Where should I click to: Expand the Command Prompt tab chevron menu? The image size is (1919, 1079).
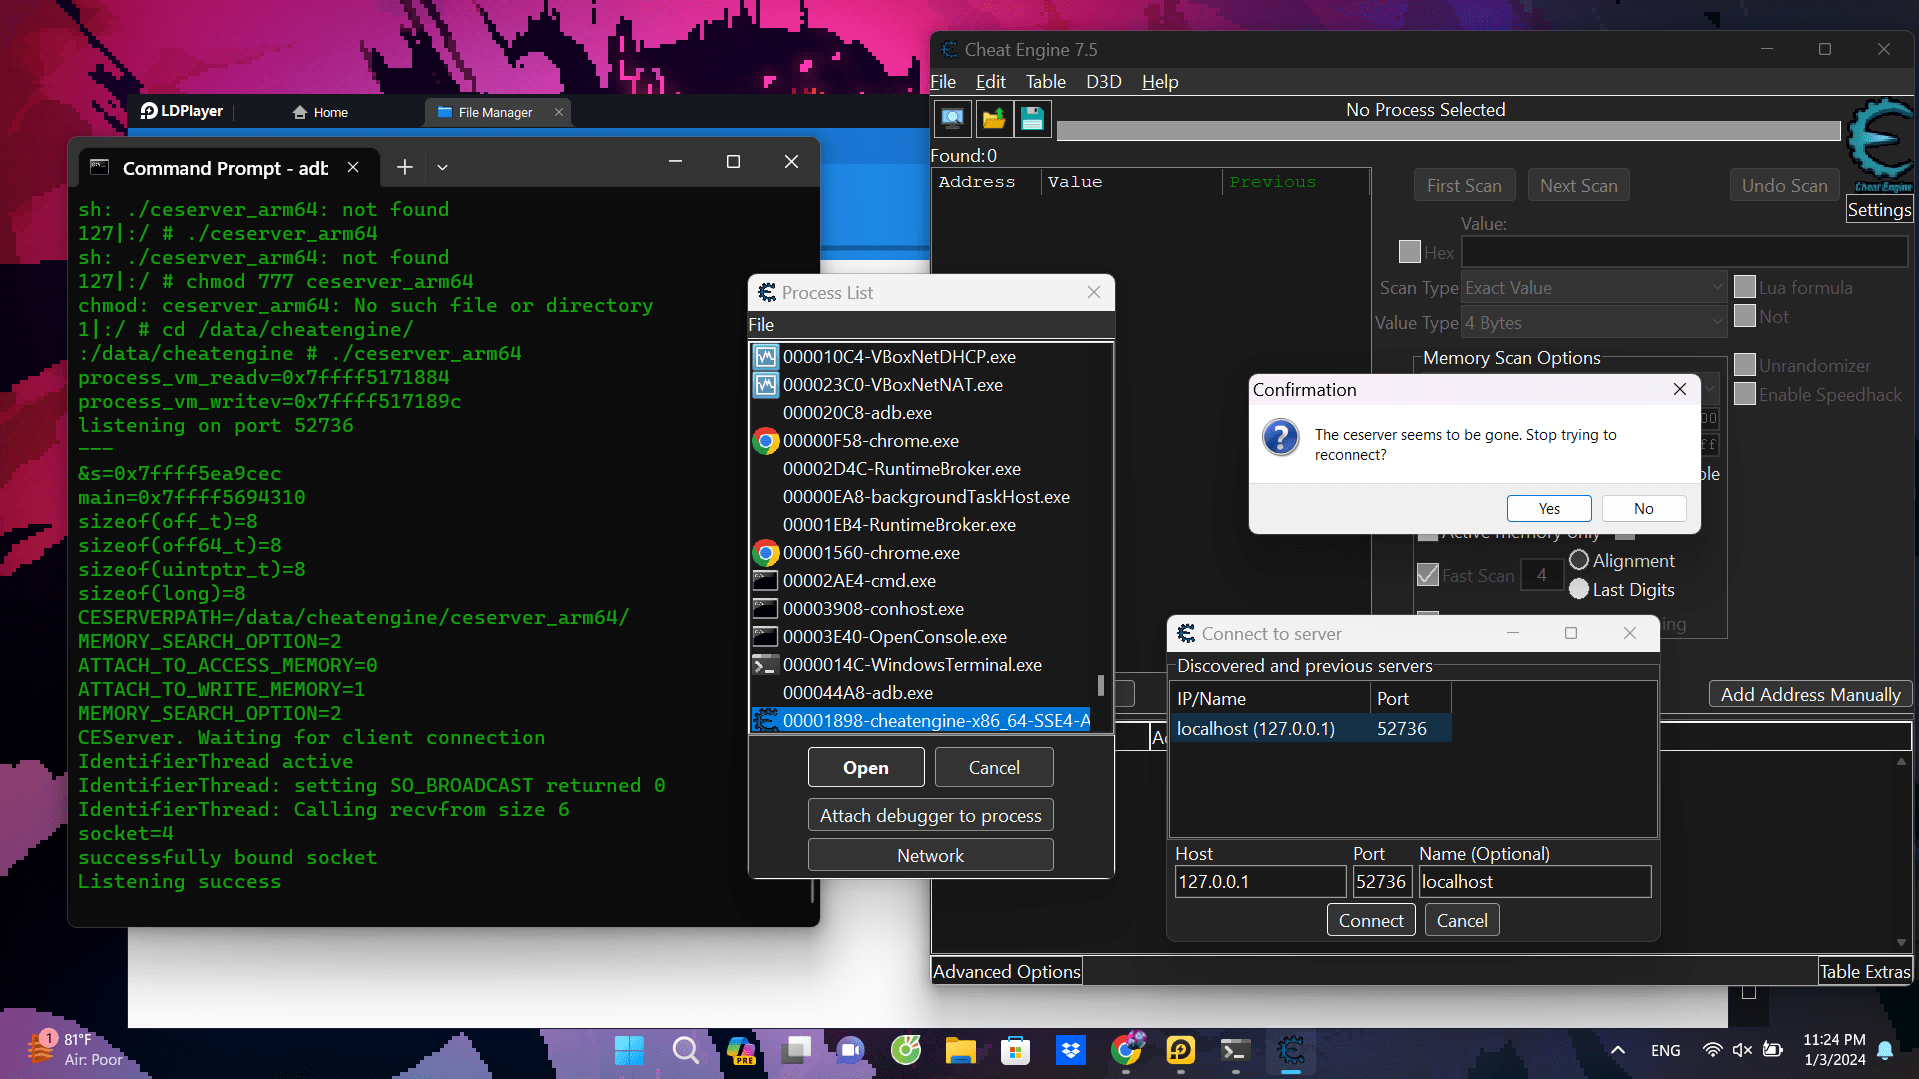tap(442, 167)
